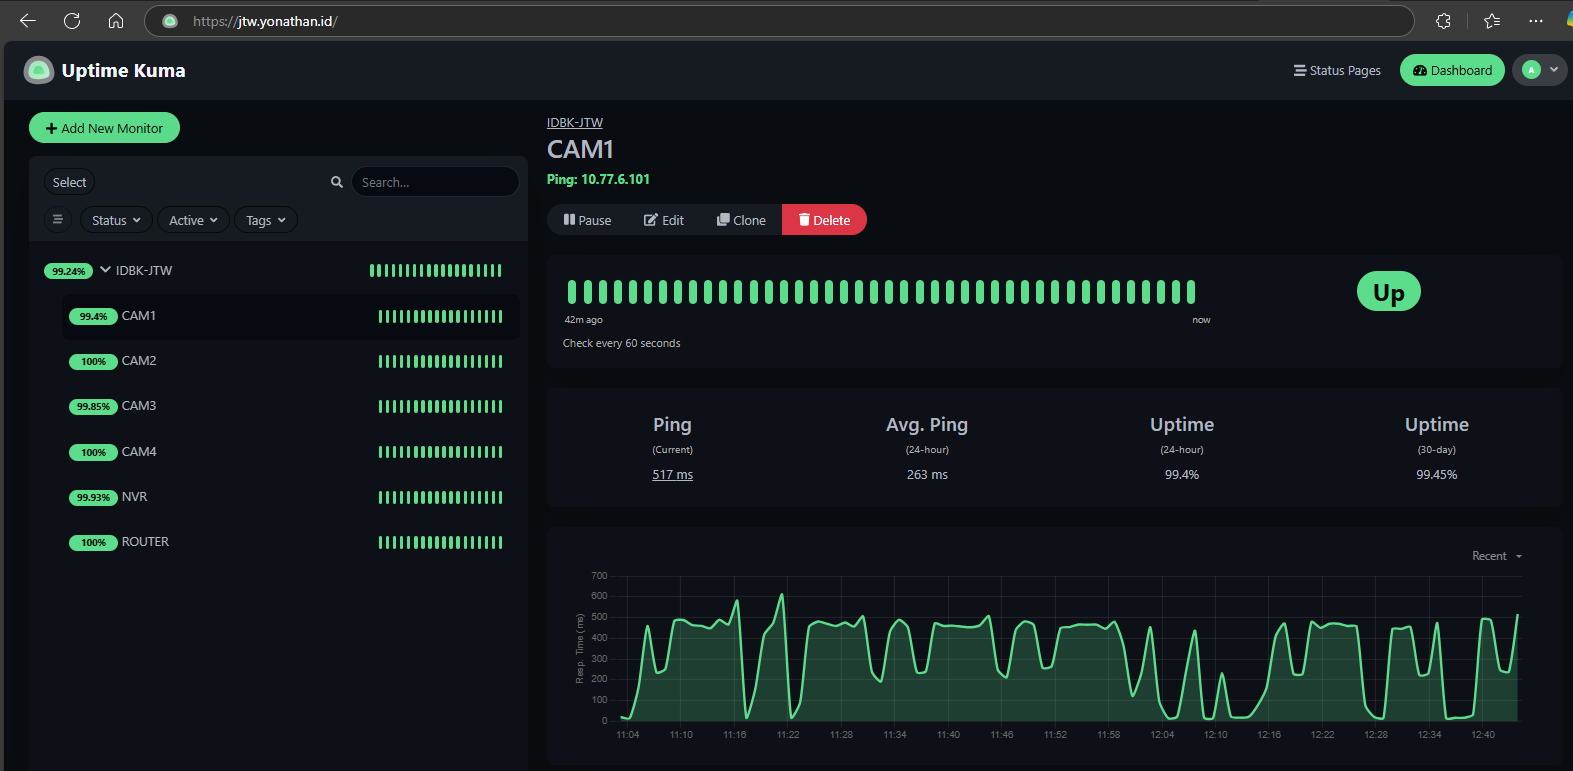Select the CAM3 monitor in list
This screenshot has height=771, width=1573.
(291, 406)
